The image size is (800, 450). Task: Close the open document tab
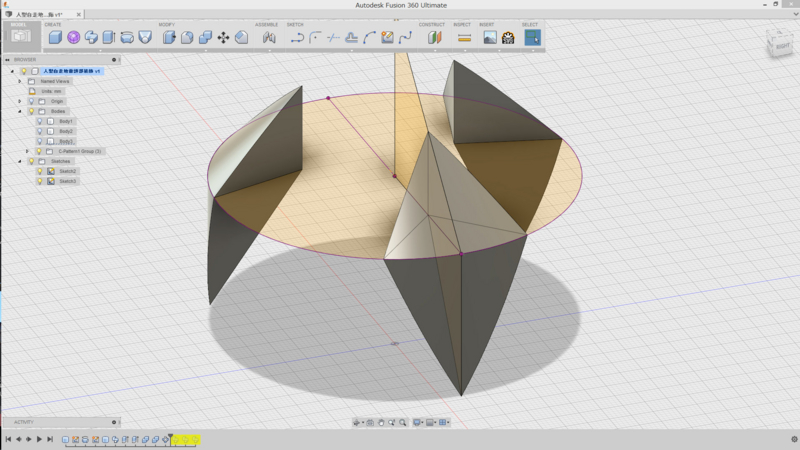pos(79,14)
